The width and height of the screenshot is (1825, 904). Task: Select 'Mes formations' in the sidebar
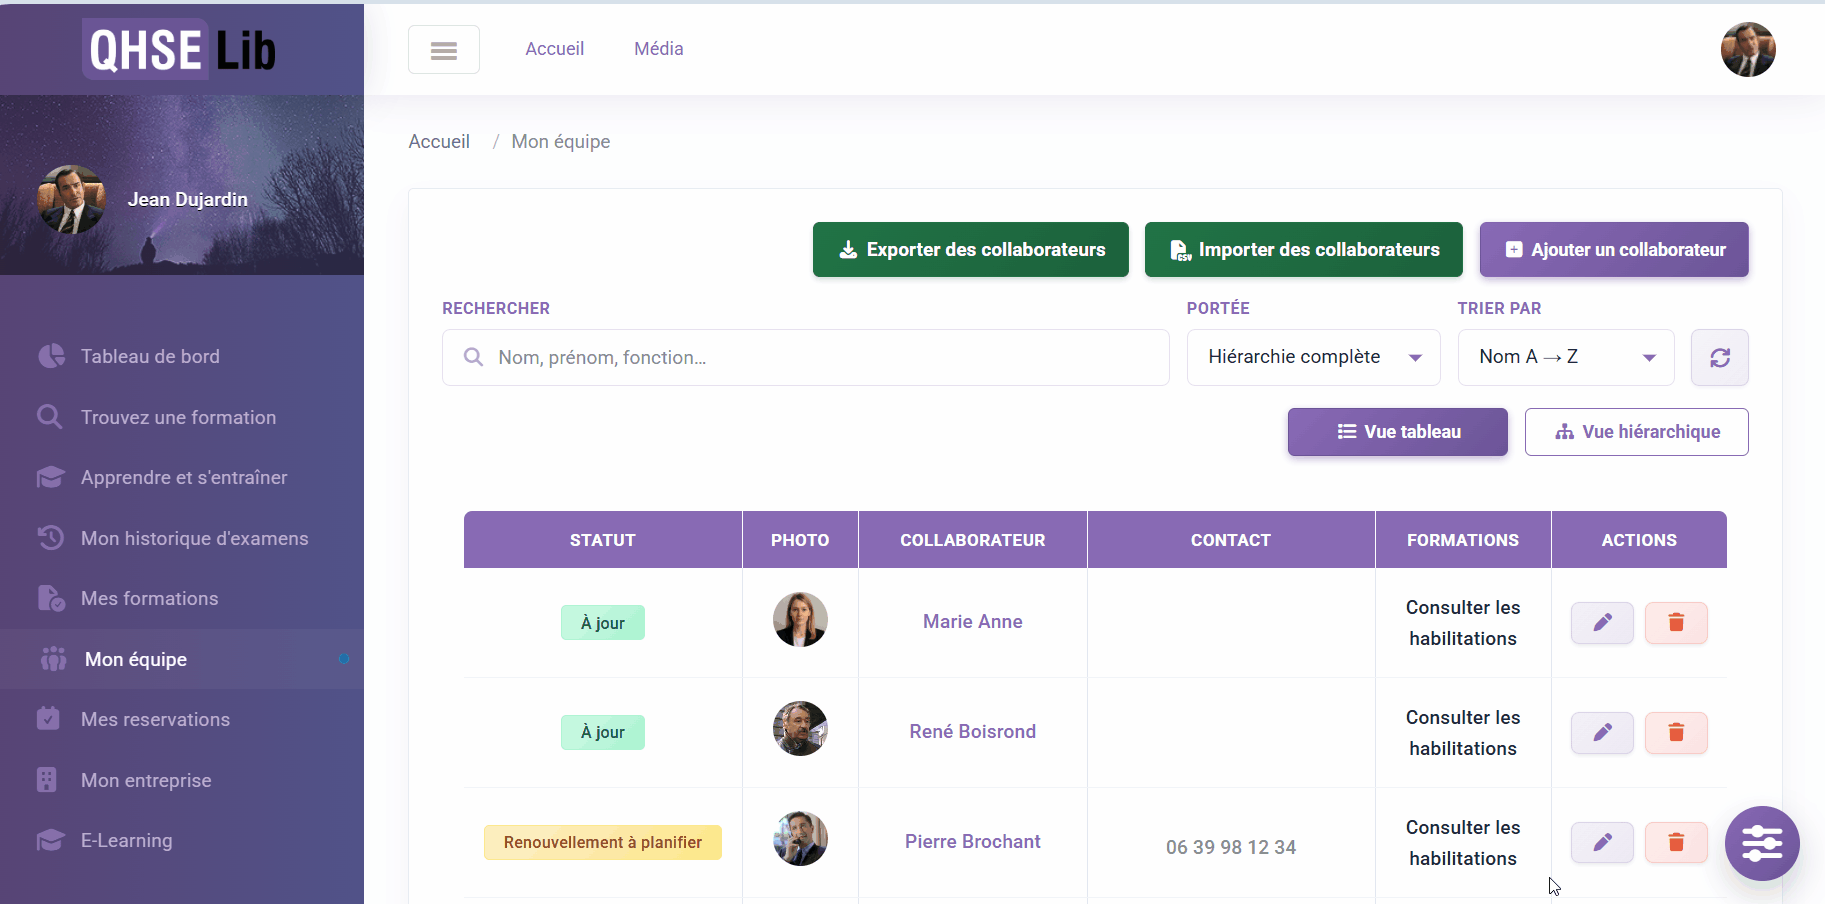click(149, 598)
